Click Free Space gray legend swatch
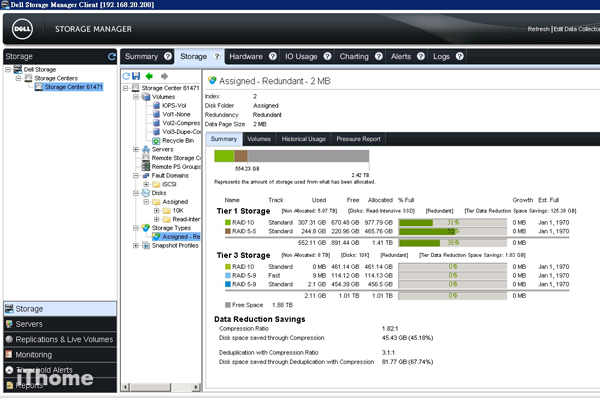Screen dimensions: 600x400 [228, 305]
